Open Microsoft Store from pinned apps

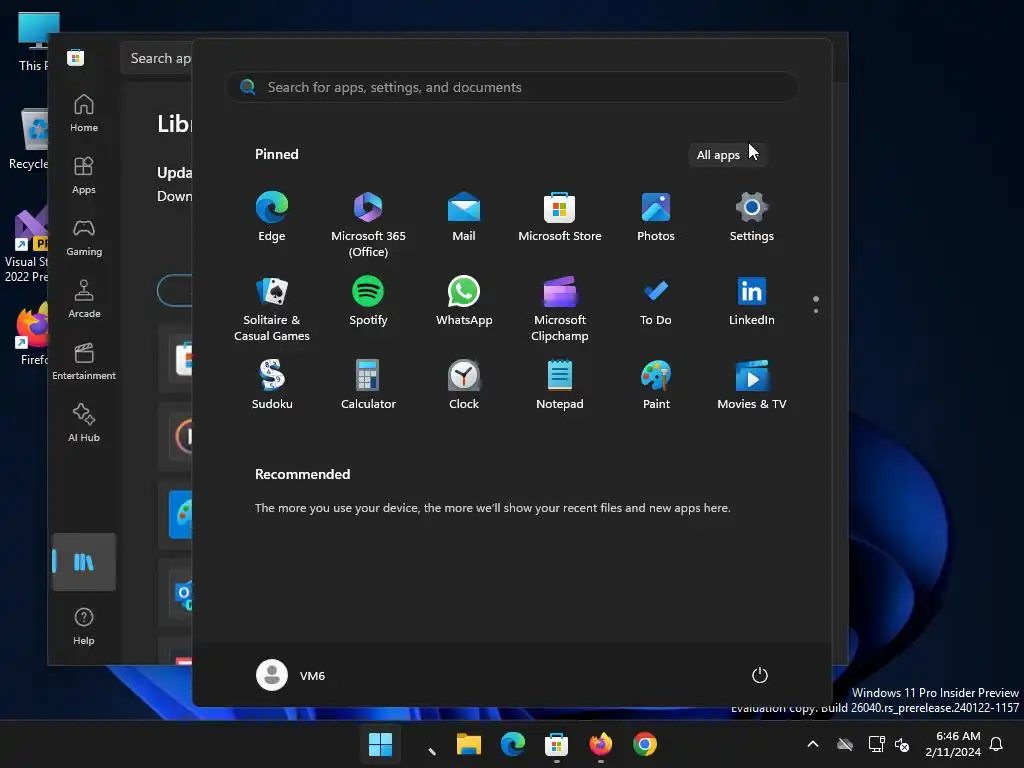coord(560,217)
